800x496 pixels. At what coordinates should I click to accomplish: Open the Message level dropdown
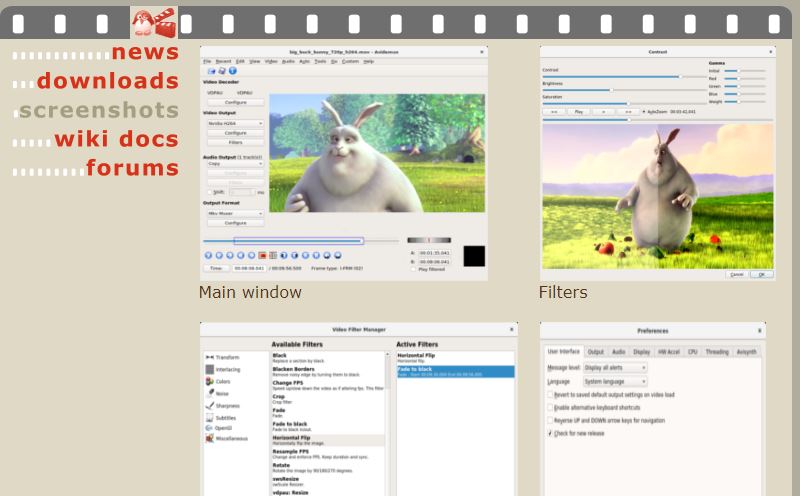pyautogui.click(x=615, y=368)
